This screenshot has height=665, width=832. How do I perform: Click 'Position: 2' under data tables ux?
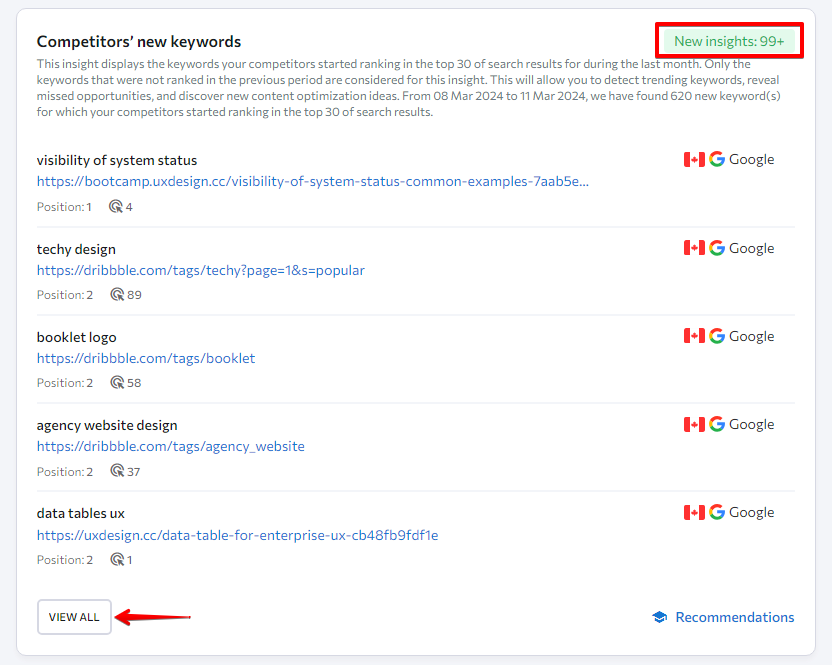[x=65, y=560]
